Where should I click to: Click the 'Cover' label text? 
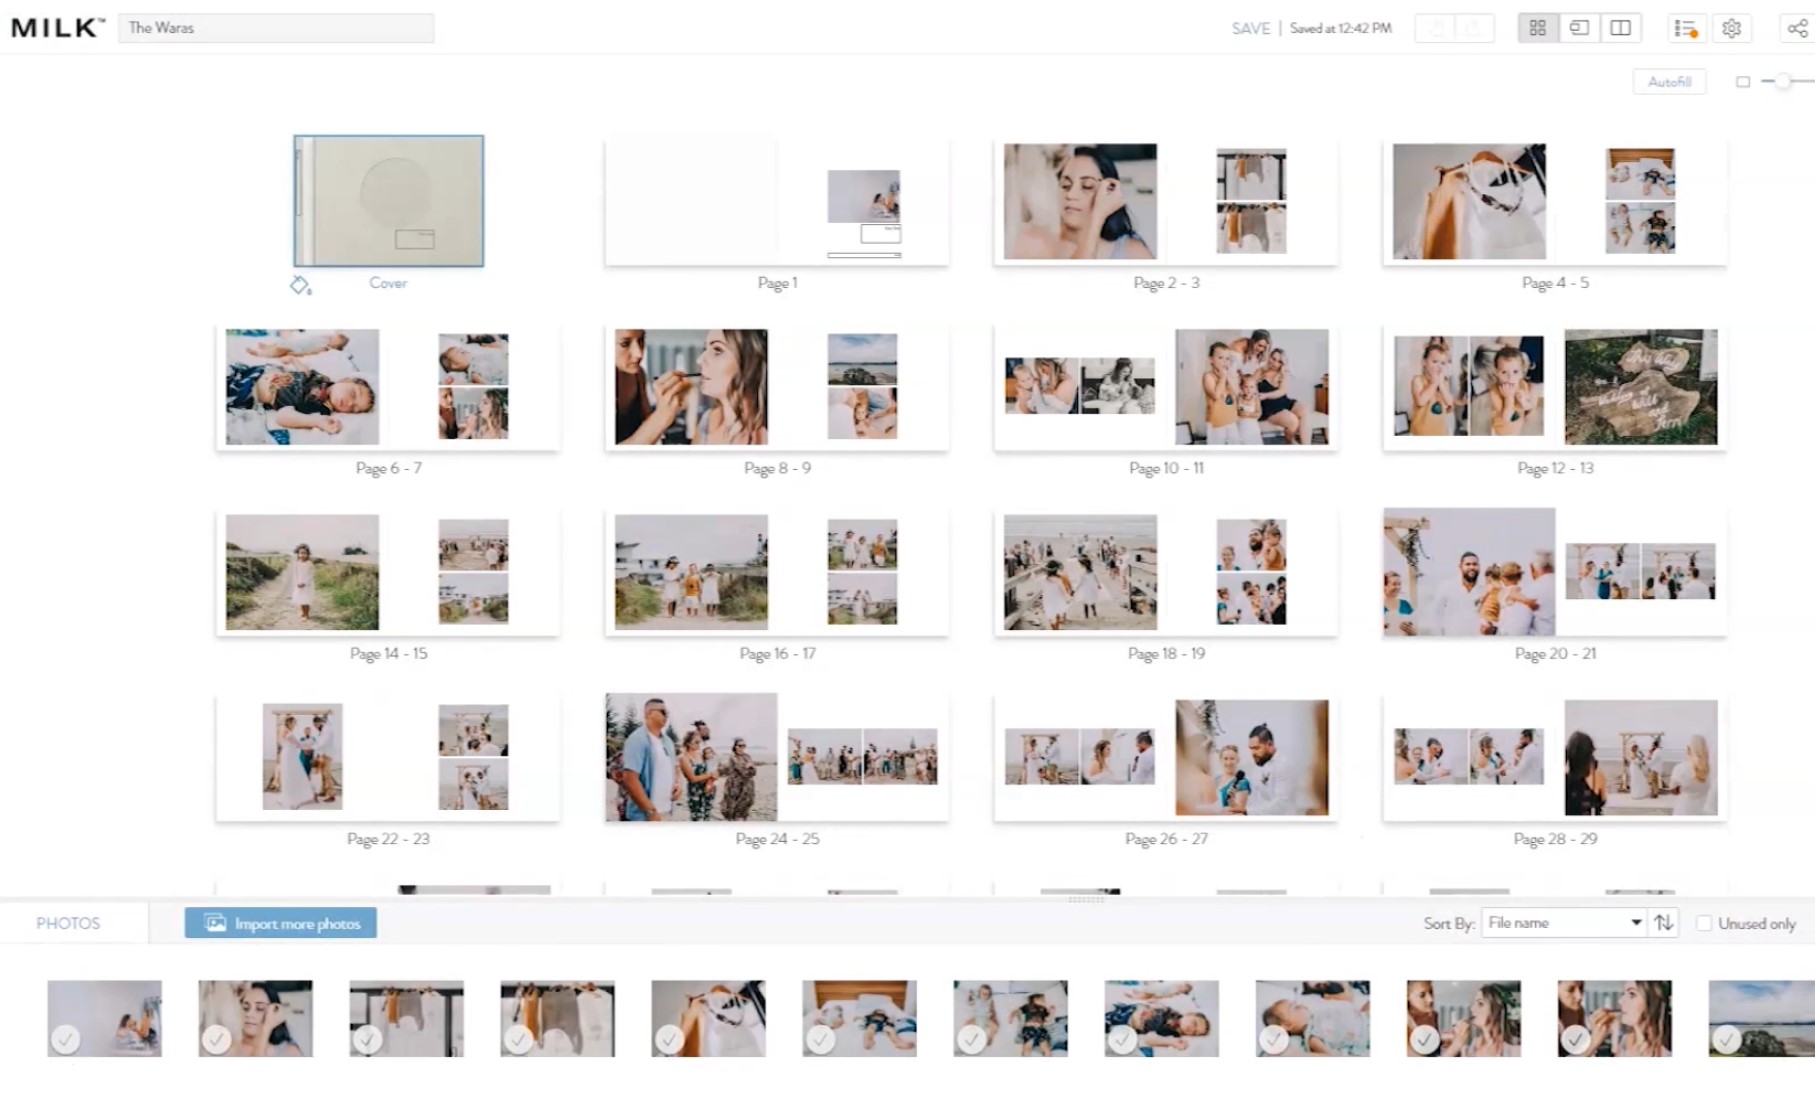(388, 283)
